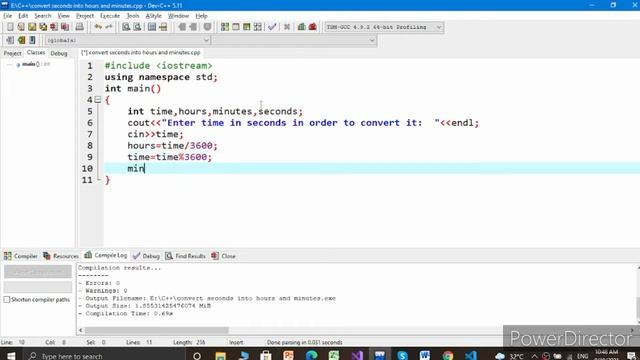
Task: Open Profile Analysis chart icon
Action: pos(302,27)
